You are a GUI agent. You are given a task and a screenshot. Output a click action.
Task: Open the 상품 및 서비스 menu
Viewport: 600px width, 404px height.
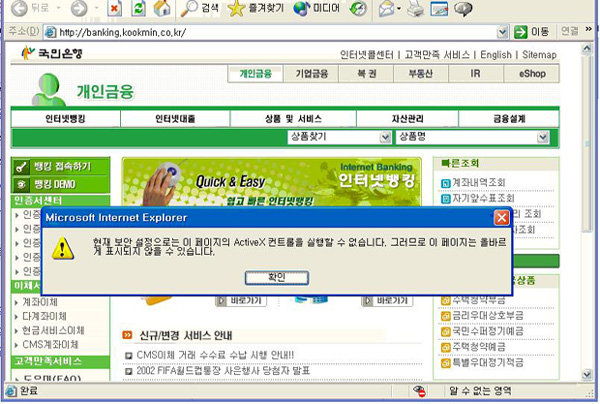coord(293,119)
